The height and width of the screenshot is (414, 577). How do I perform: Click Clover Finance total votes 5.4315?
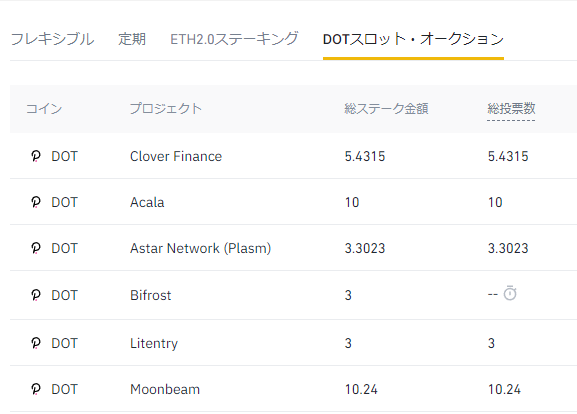[508, 156]
